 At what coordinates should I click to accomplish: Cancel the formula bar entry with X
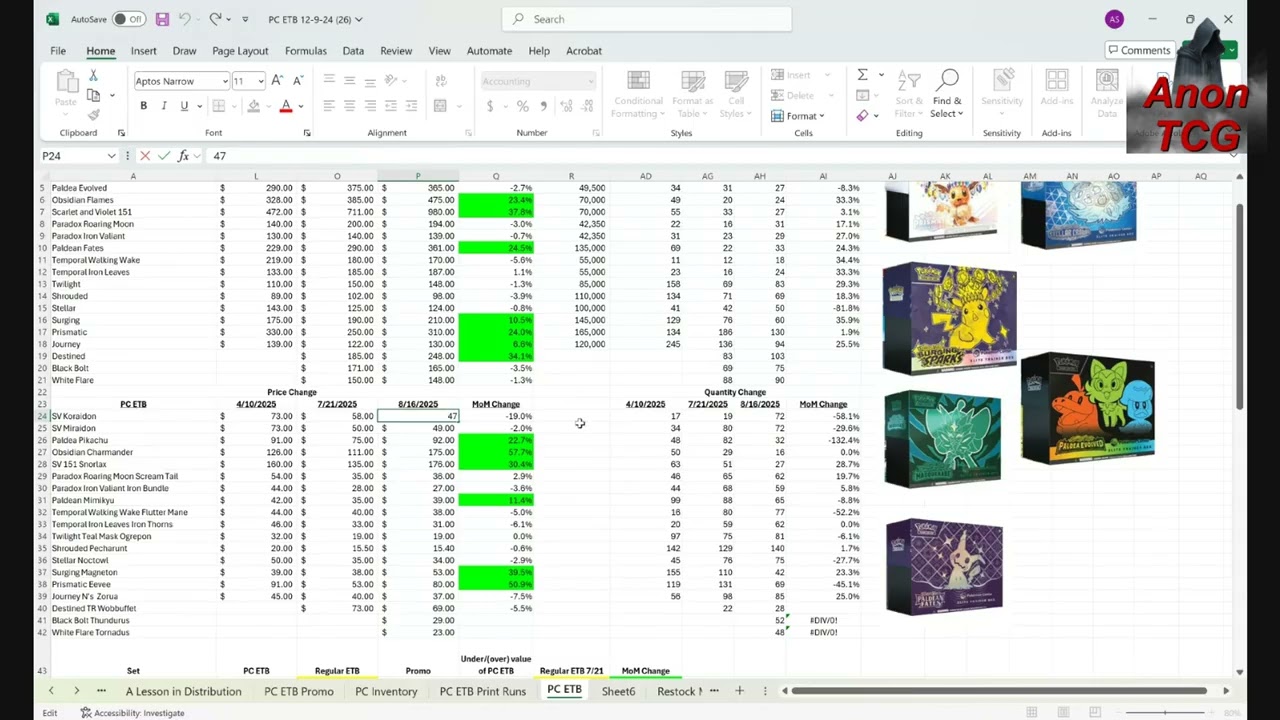[145, 156]
